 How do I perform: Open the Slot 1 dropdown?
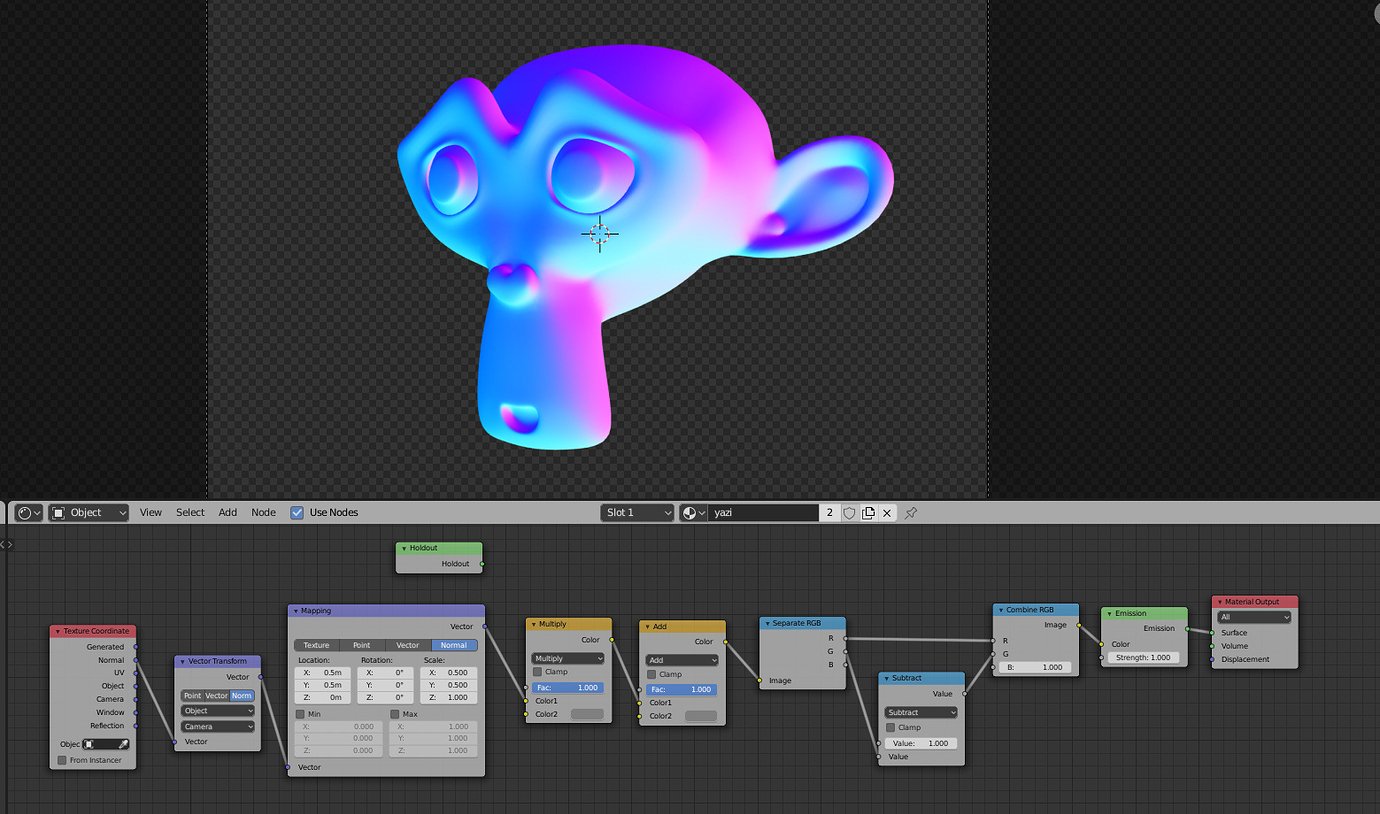[x=638, y=512]
